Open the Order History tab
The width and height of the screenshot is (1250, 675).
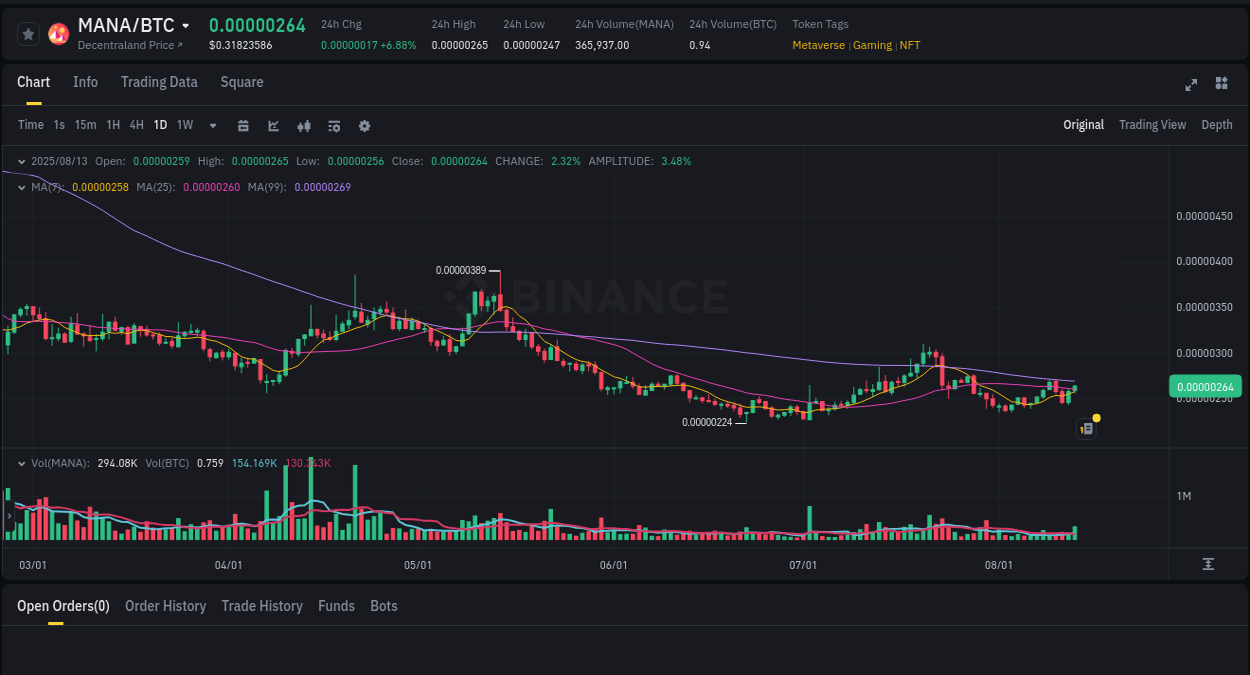(x=165, y=605)
